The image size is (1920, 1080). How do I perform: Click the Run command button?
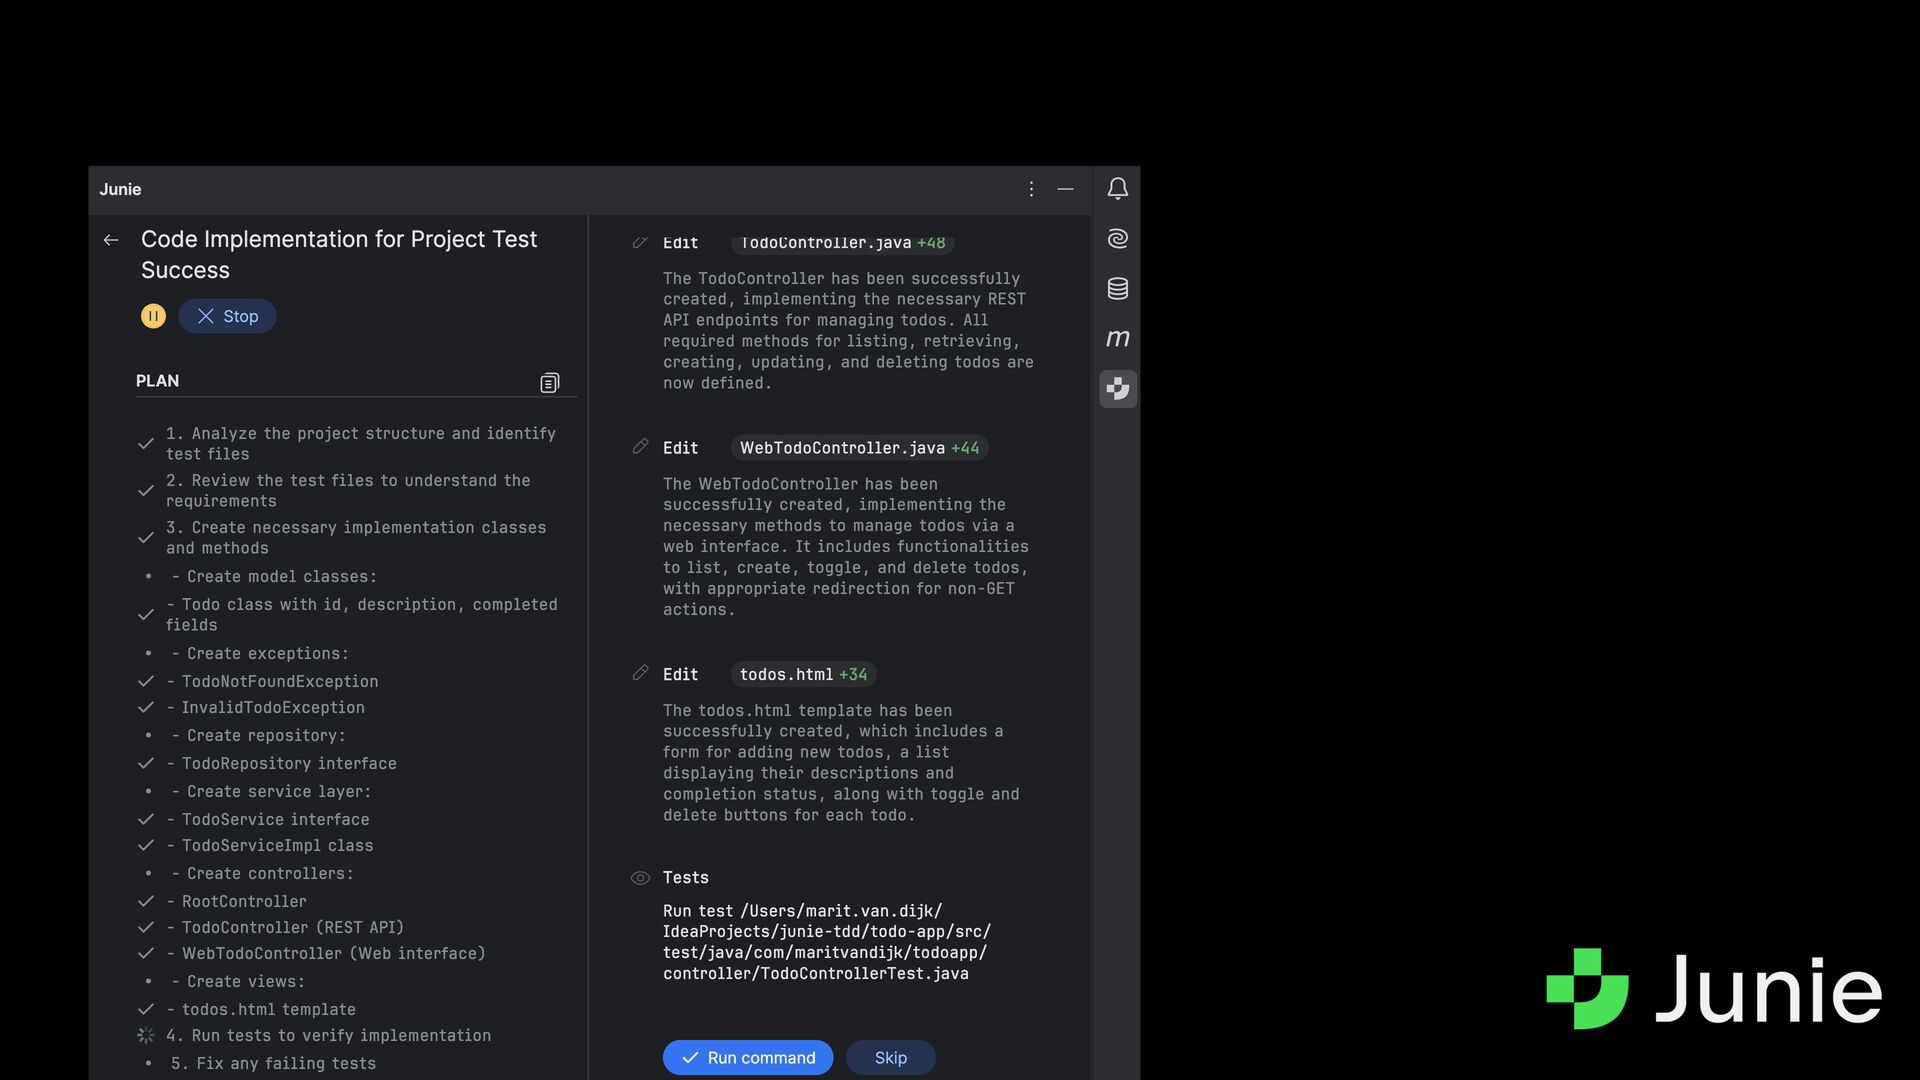(x=747, y=1058)
